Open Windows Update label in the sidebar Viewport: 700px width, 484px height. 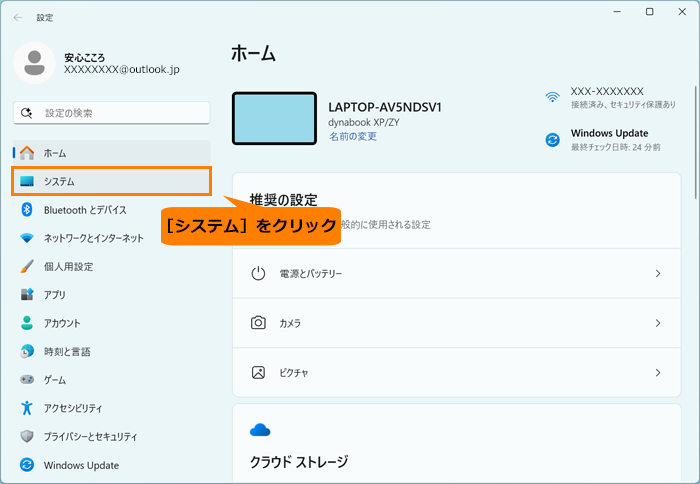(81, 465)
